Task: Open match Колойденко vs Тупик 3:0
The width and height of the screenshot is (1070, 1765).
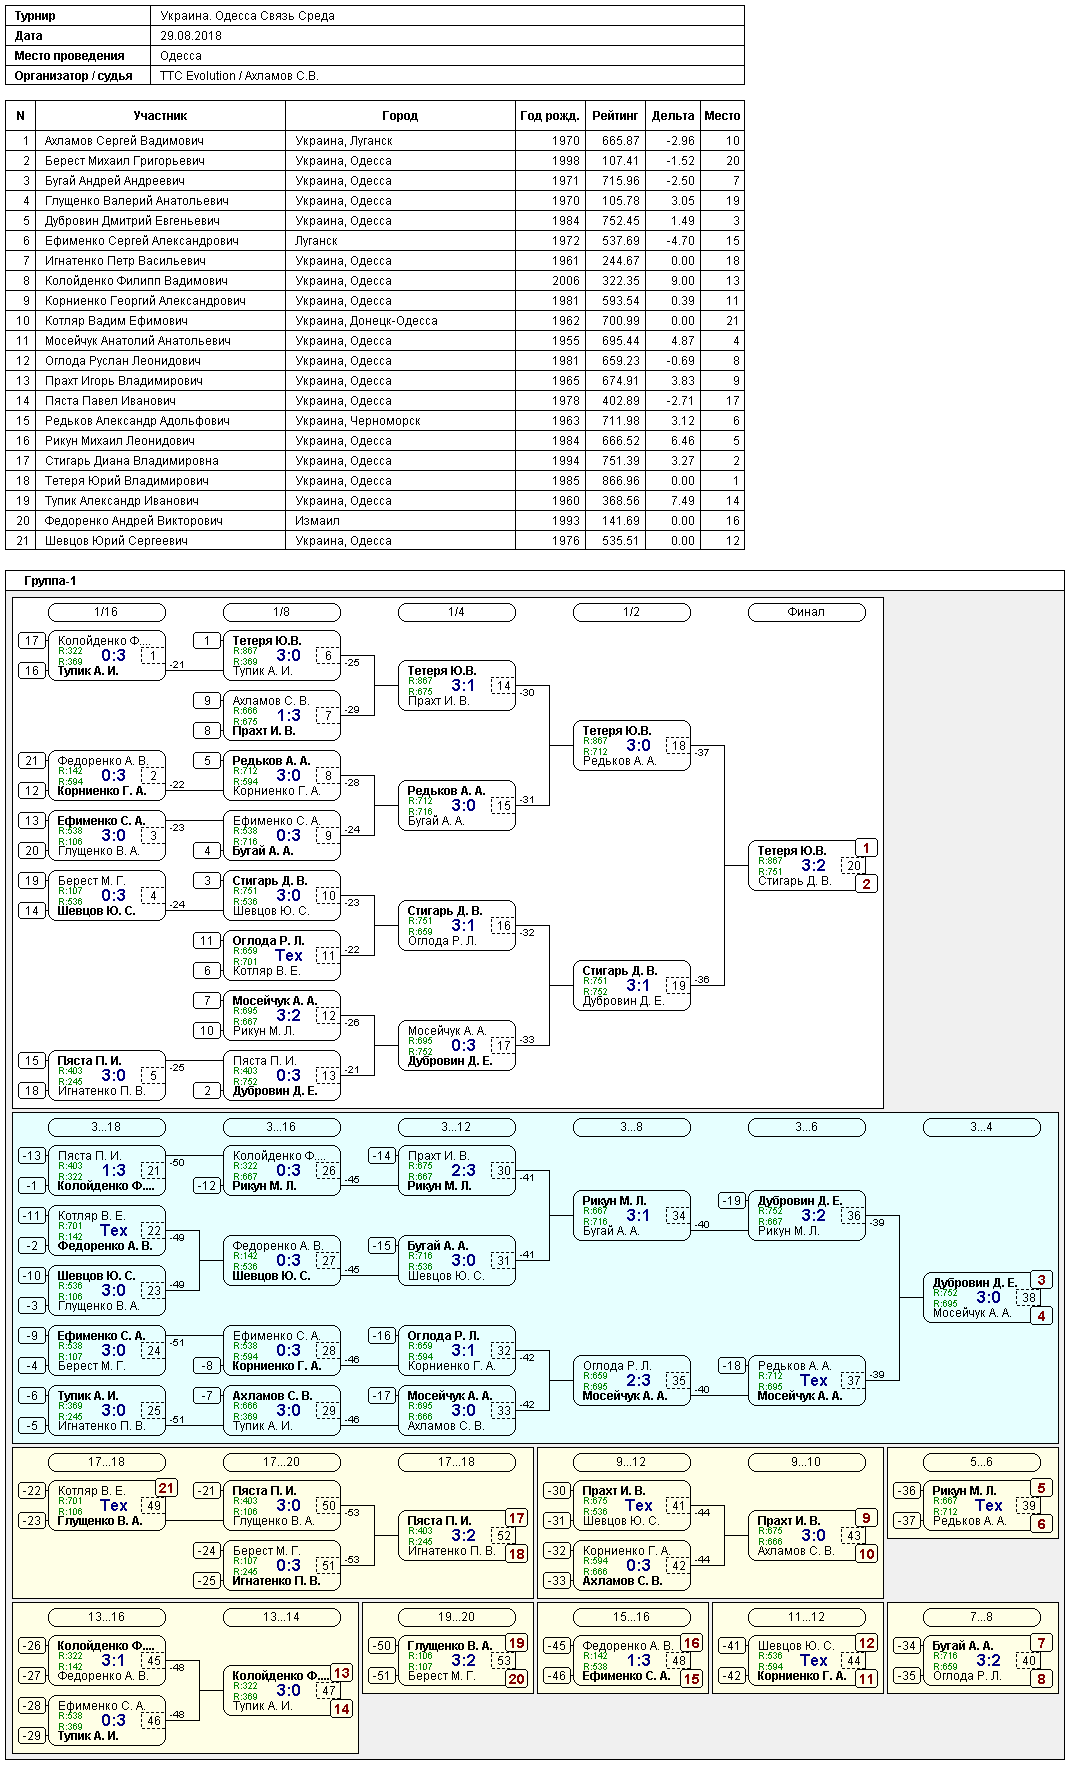Action: tap(281, 1691)
